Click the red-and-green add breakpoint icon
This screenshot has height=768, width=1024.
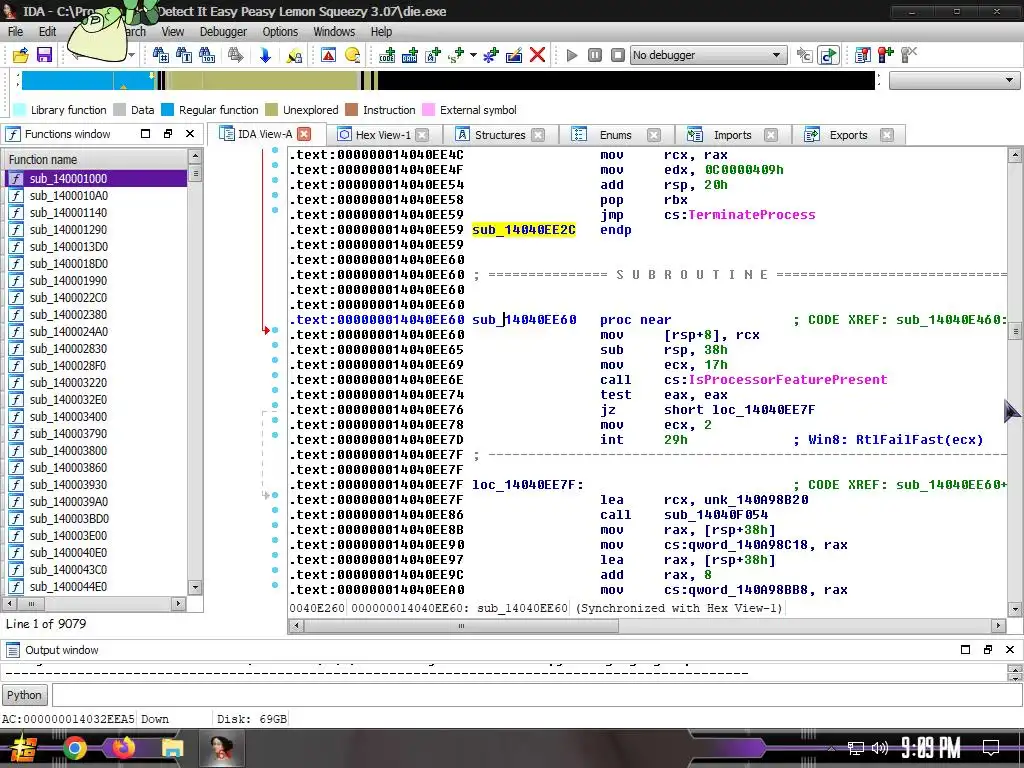pyautogui.click(x=886, y=56)
